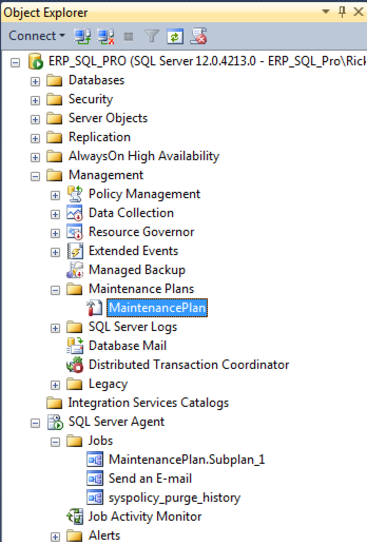This screenshot has width=367, height=542.
Task: Click the syspolicy_purge_history job icon
Action: pyautogui.click(x=95, y=498)
